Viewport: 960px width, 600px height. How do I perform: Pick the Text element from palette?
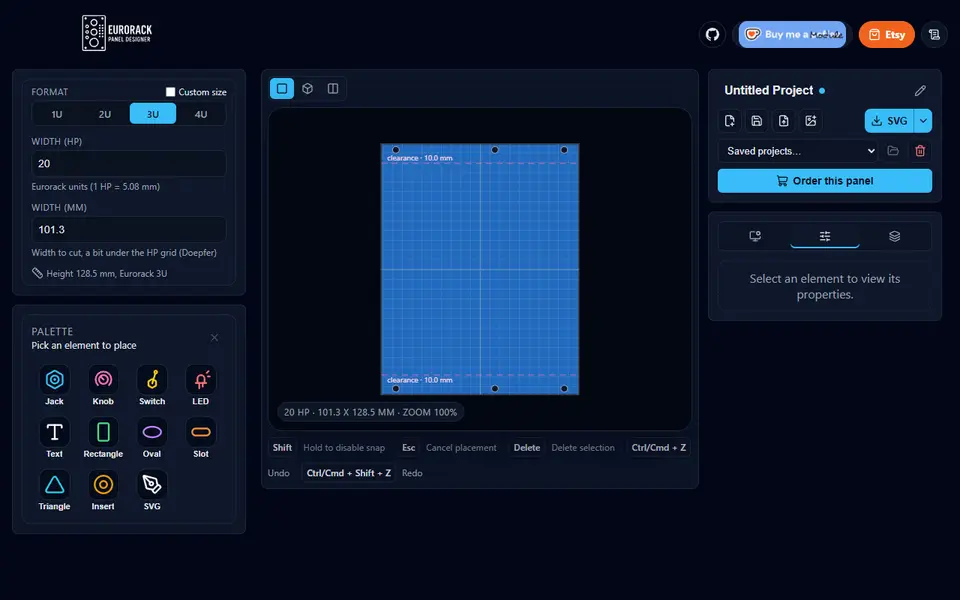(54, 438)
